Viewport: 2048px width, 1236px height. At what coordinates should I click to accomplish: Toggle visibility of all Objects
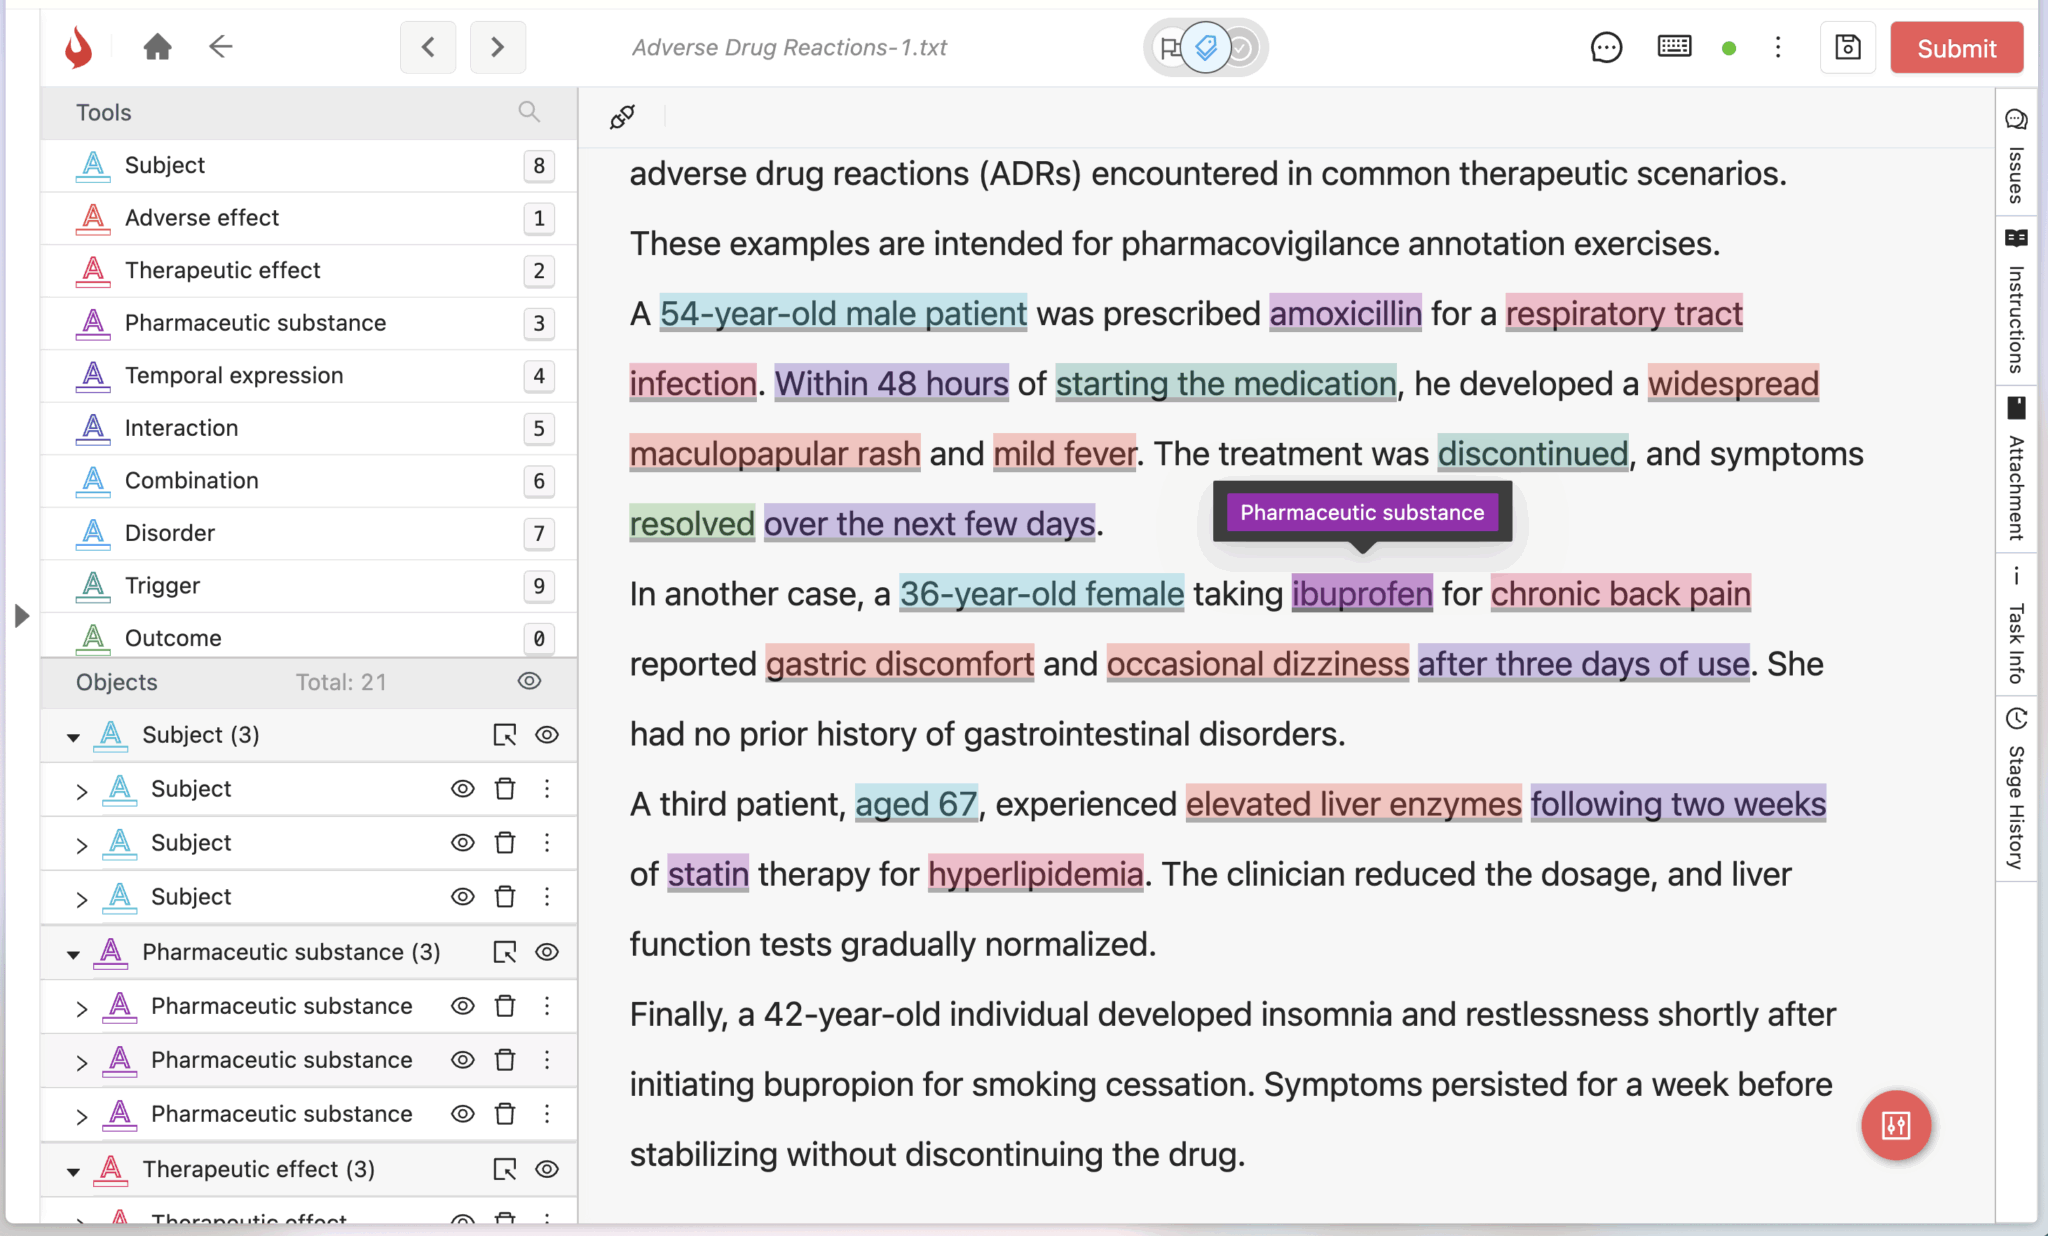pos(529,681)
